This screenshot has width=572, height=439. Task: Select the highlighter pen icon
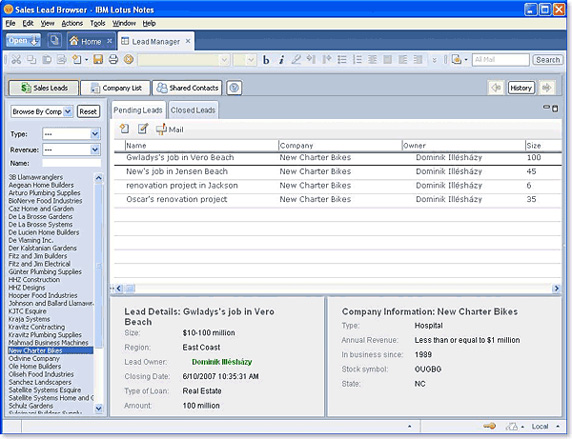click(x=296, y=59)
